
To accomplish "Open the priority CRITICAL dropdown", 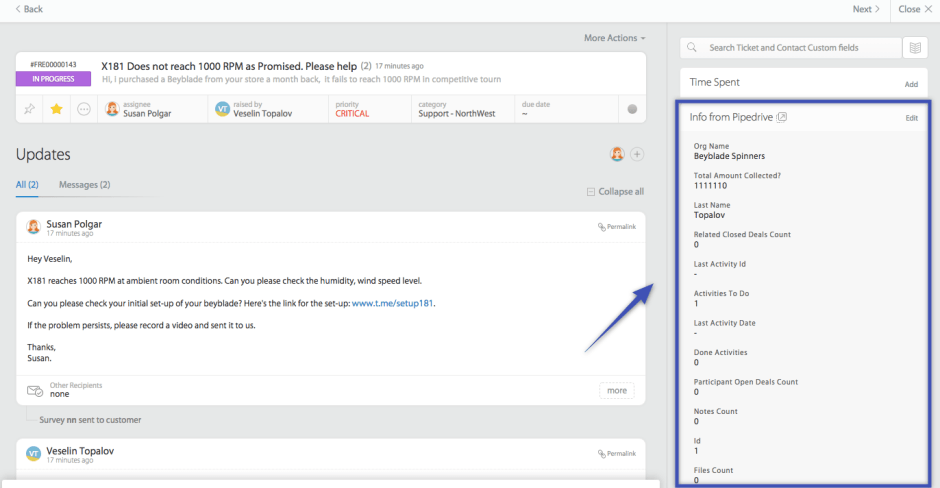I will point(352,114).
